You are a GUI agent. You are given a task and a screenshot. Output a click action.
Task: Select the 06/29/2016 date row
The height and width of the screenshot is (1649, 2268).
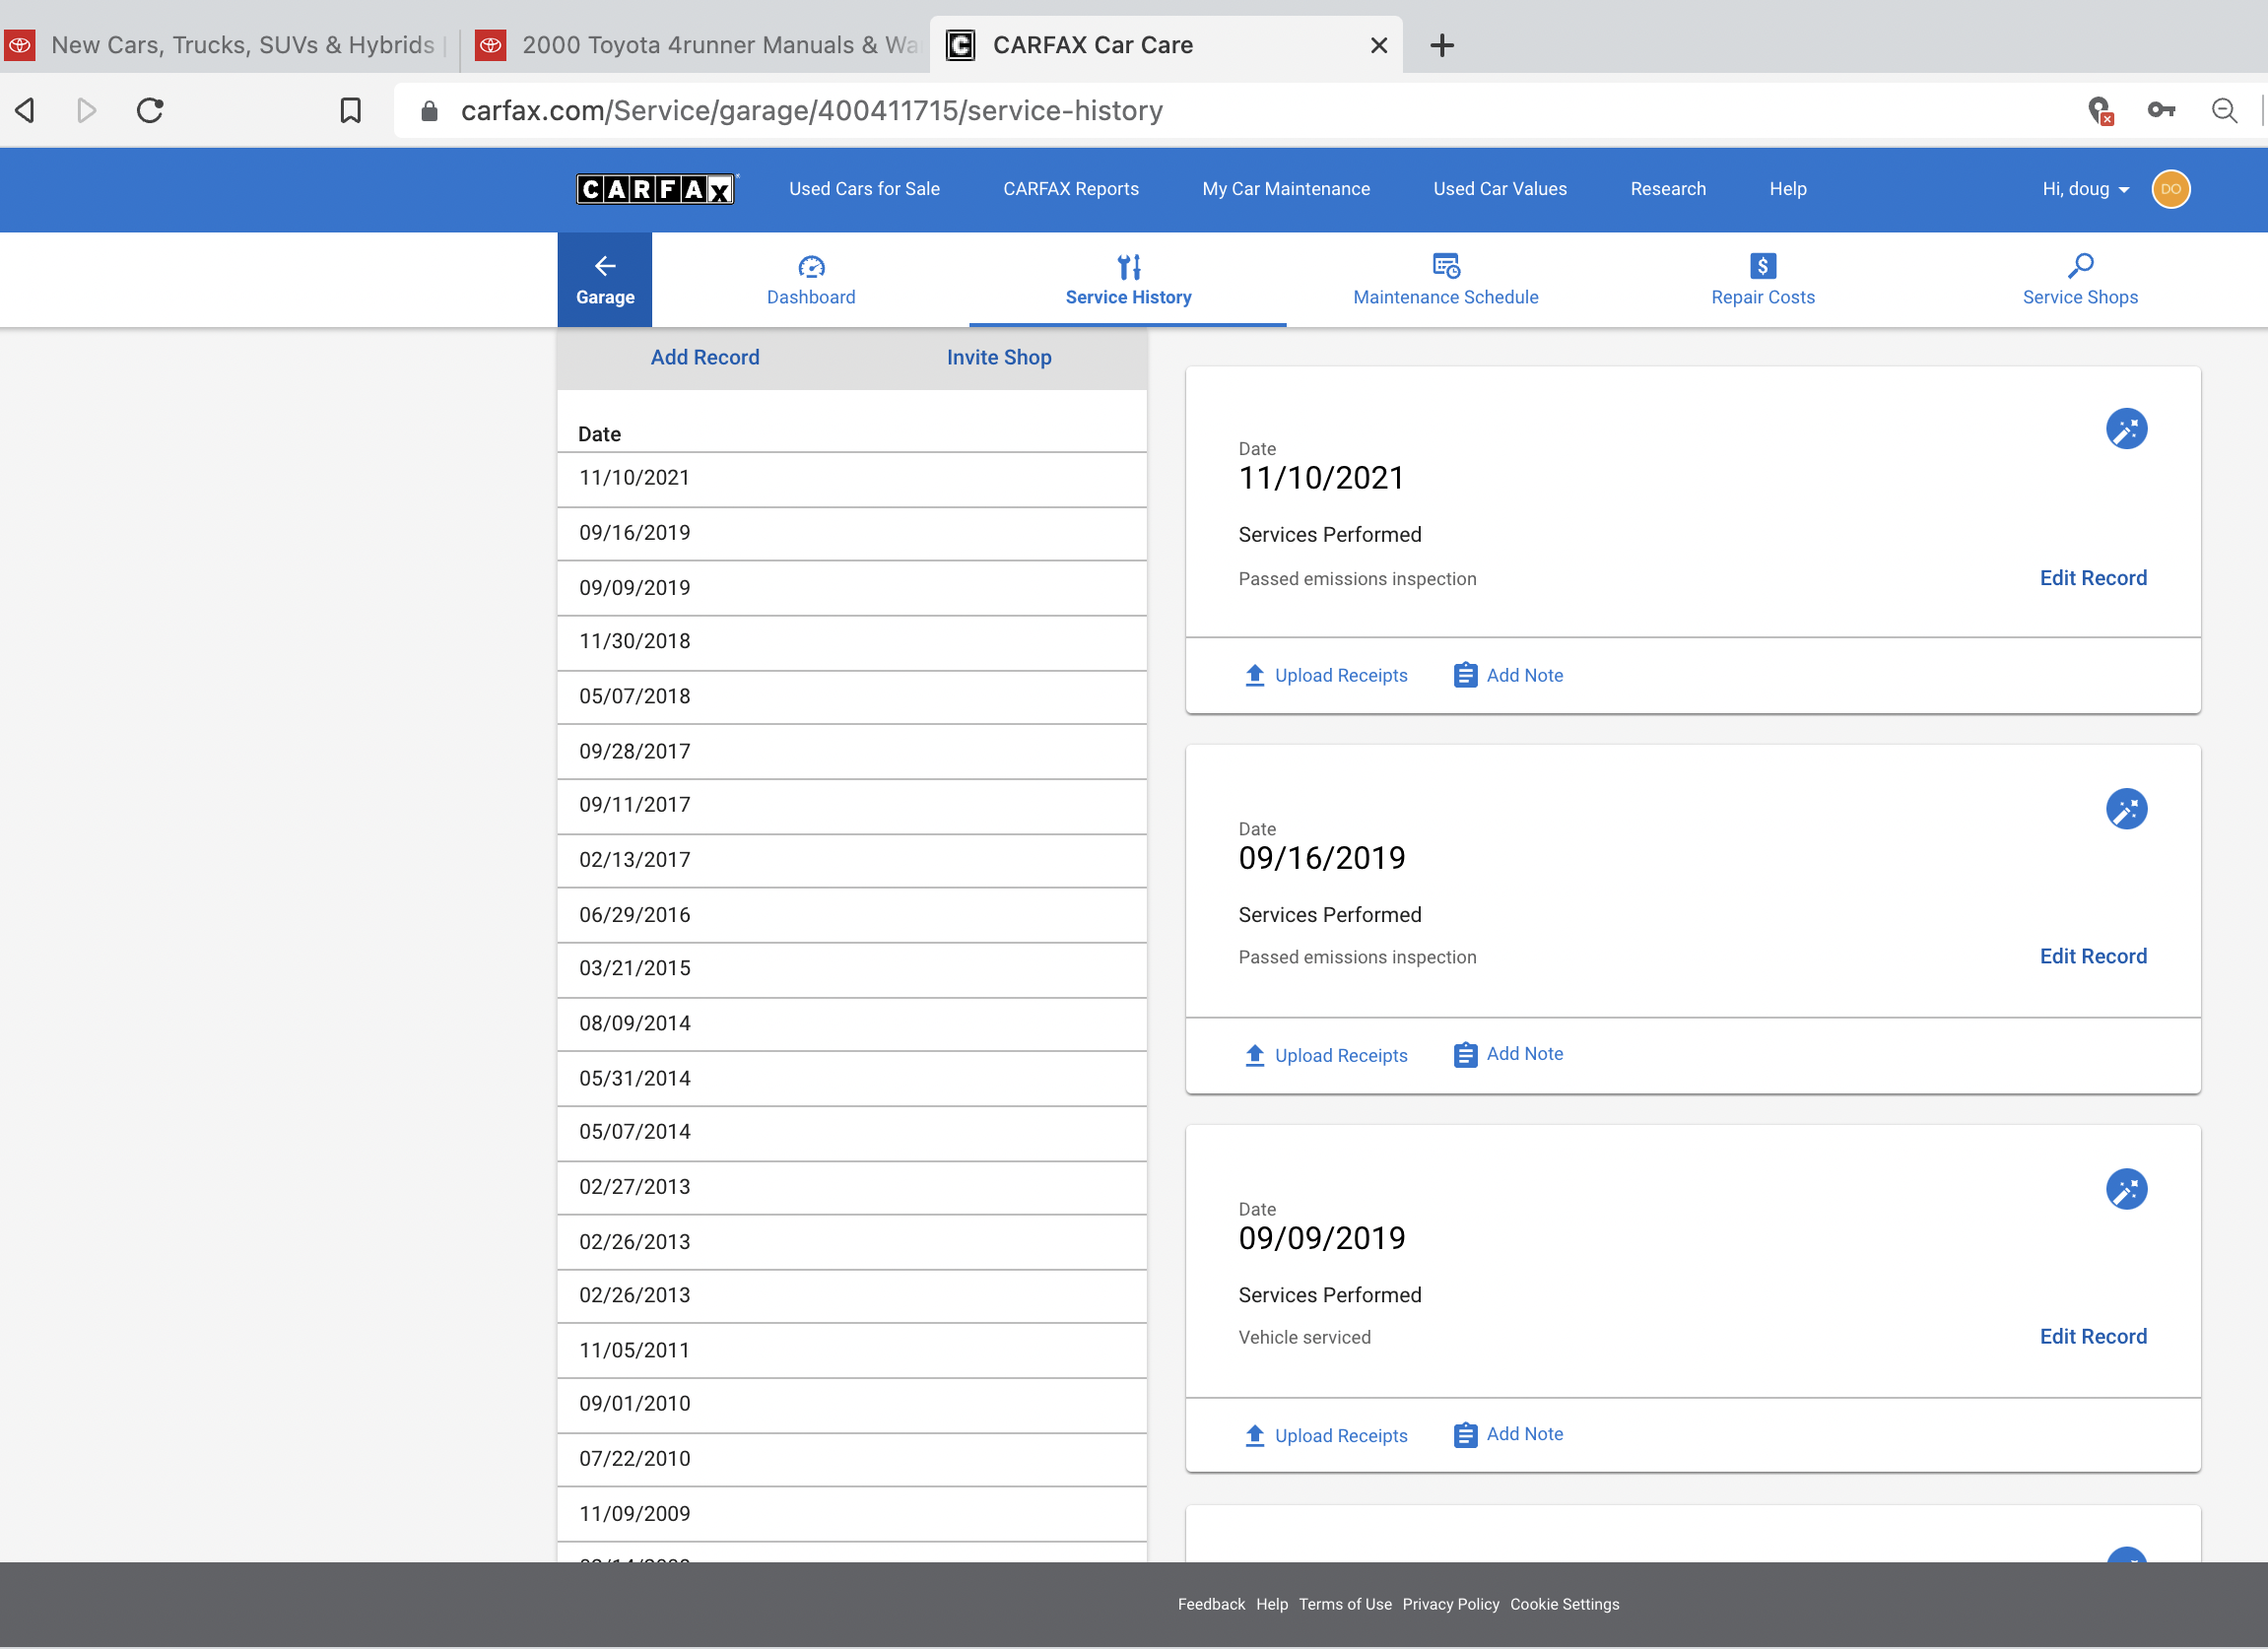[x=852, y=915]
